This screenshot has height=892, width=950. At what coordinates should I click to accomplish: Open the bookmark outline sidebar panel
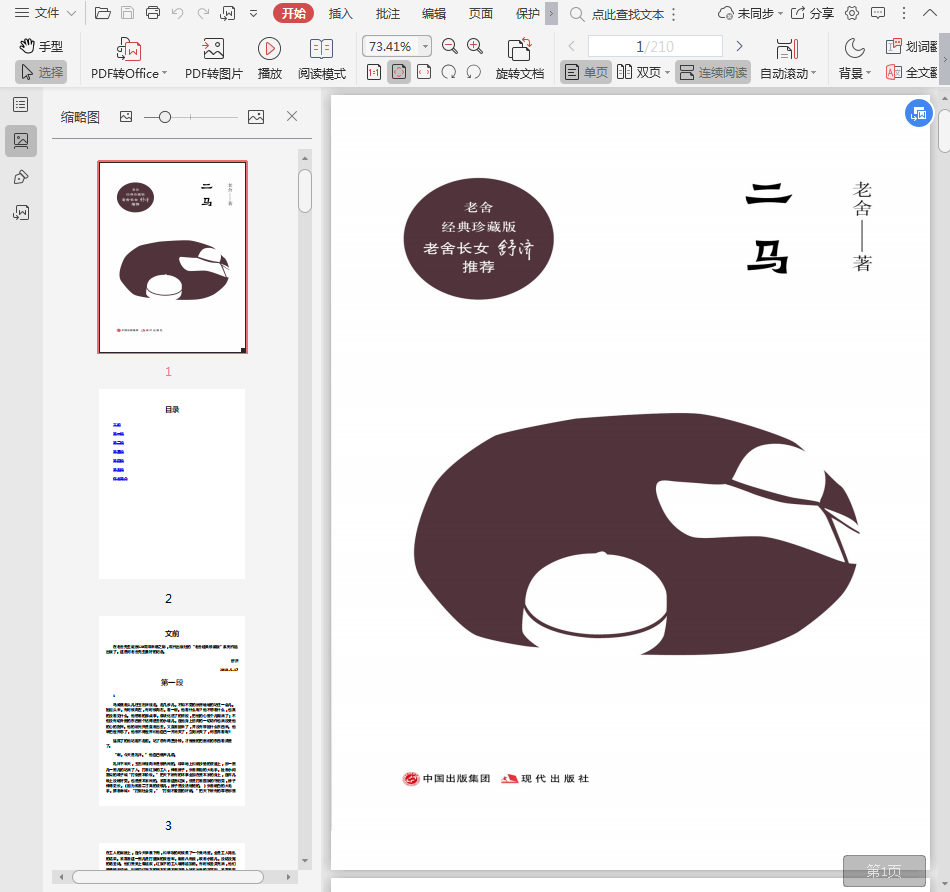(20, 105)
